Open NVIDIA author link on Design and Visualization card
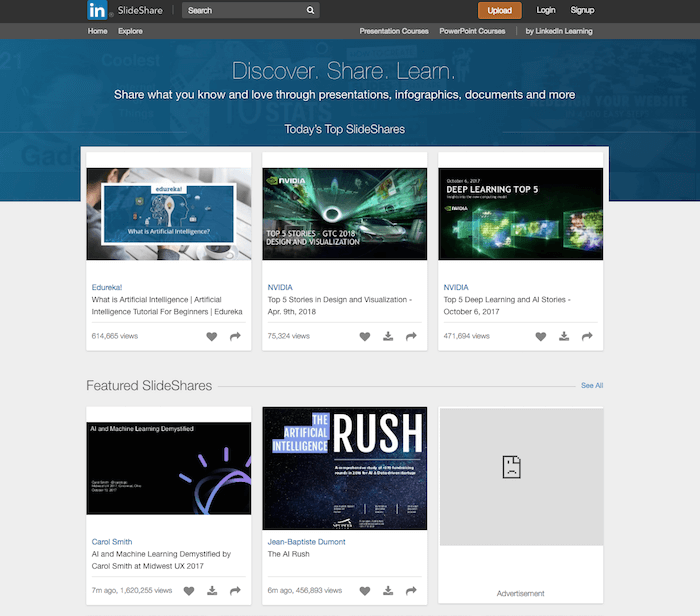Image resolution: width=700 pixels, height=616 pixels. pos(280,287)
